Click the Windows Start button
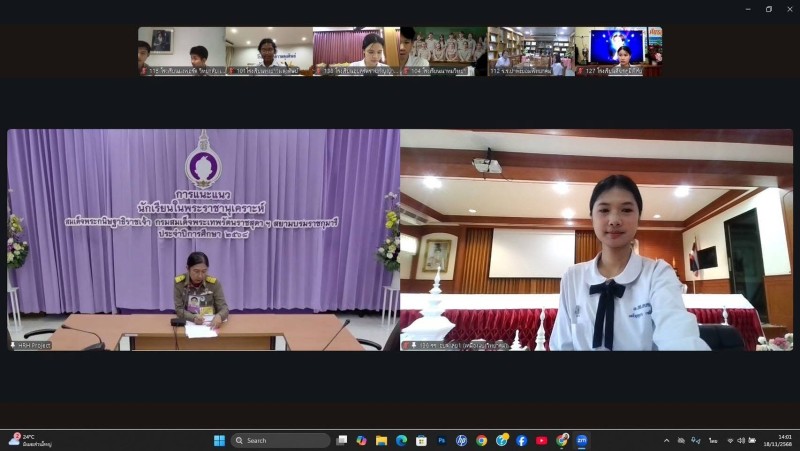The image size is (800, 451). pyautogui.click(x=219, y=440)
